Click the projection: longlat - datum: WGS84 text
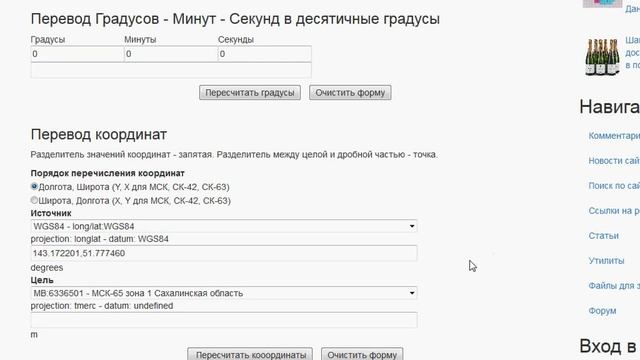The image size is (640, 360). (x=100, y=239)
